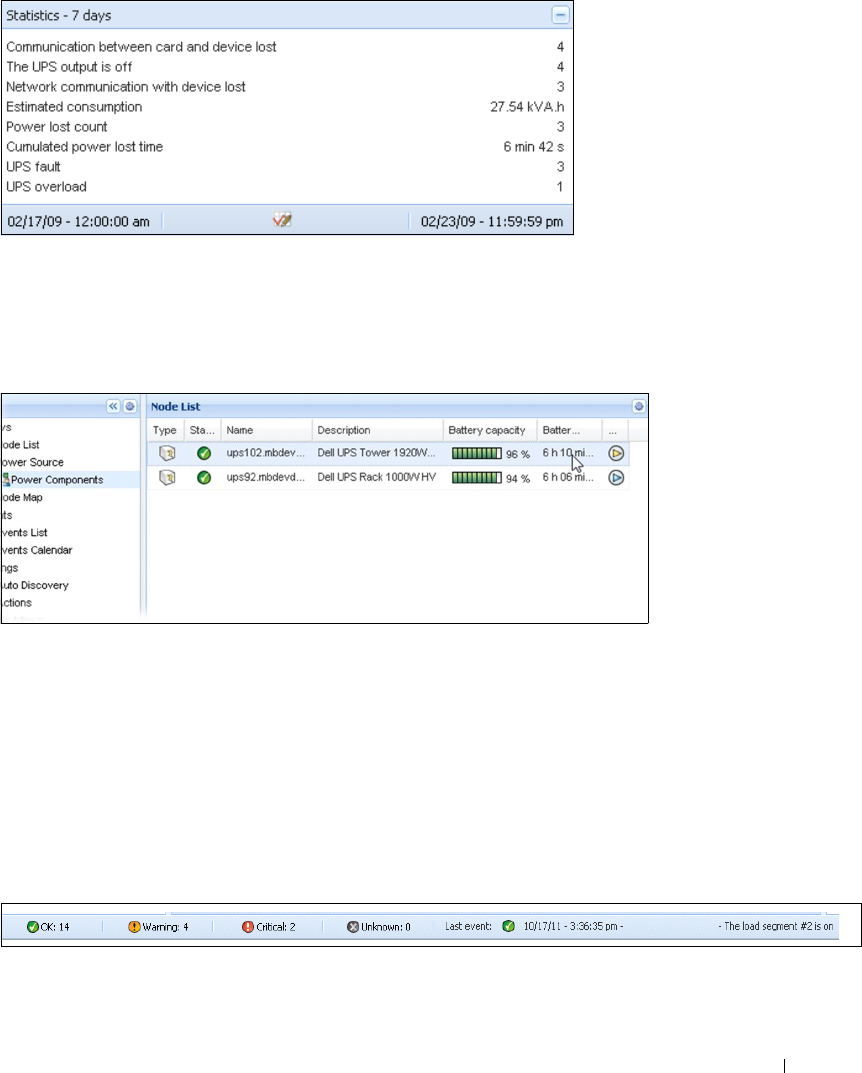
Task: Open Events Calendar in the navigation tree
Action: 37,550
